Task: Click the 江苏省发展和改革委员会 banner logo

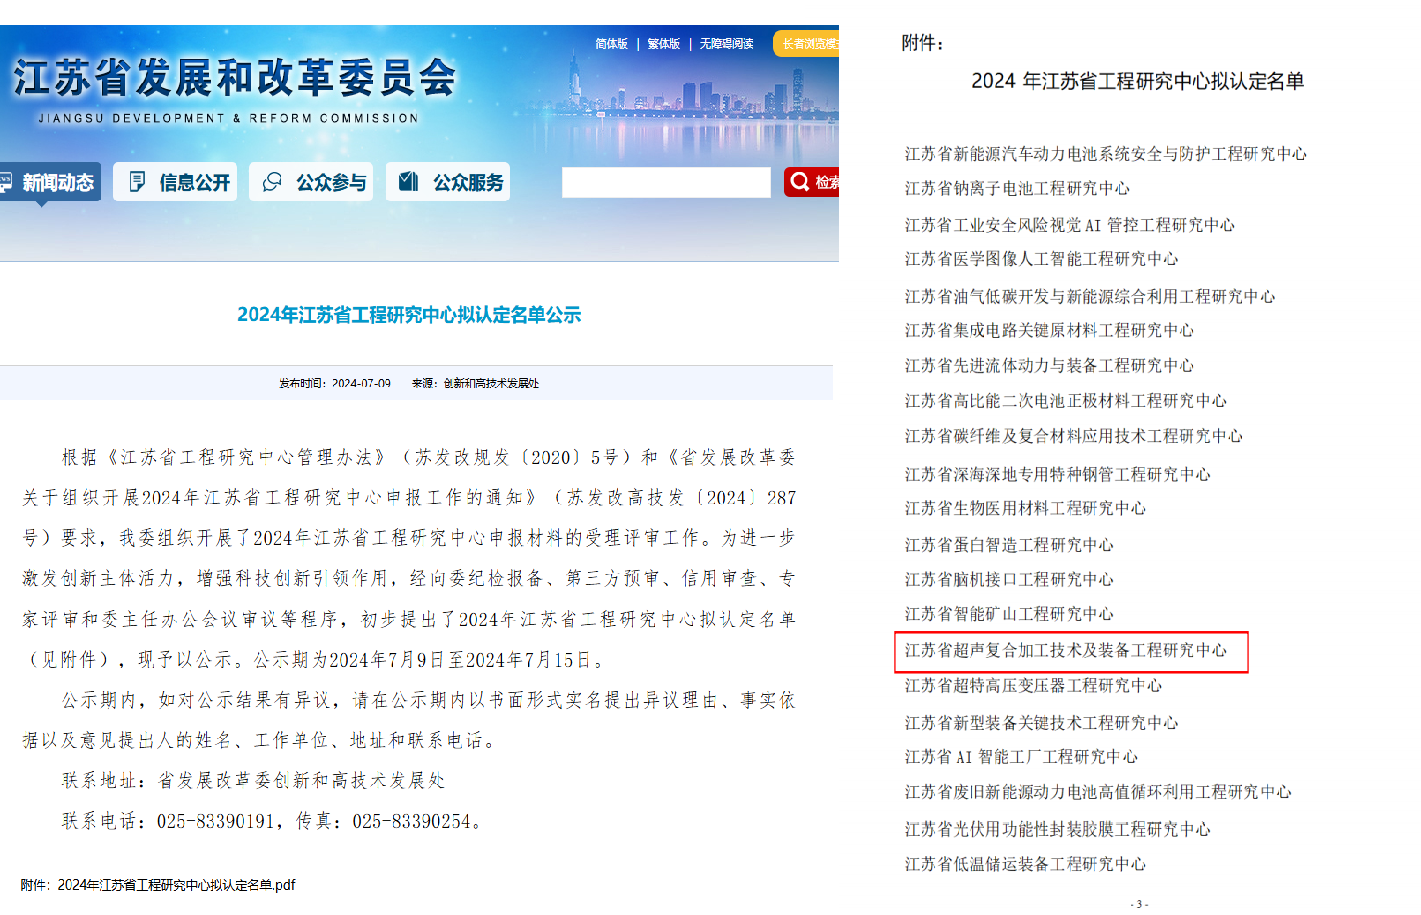Action: tap(235, 90)
